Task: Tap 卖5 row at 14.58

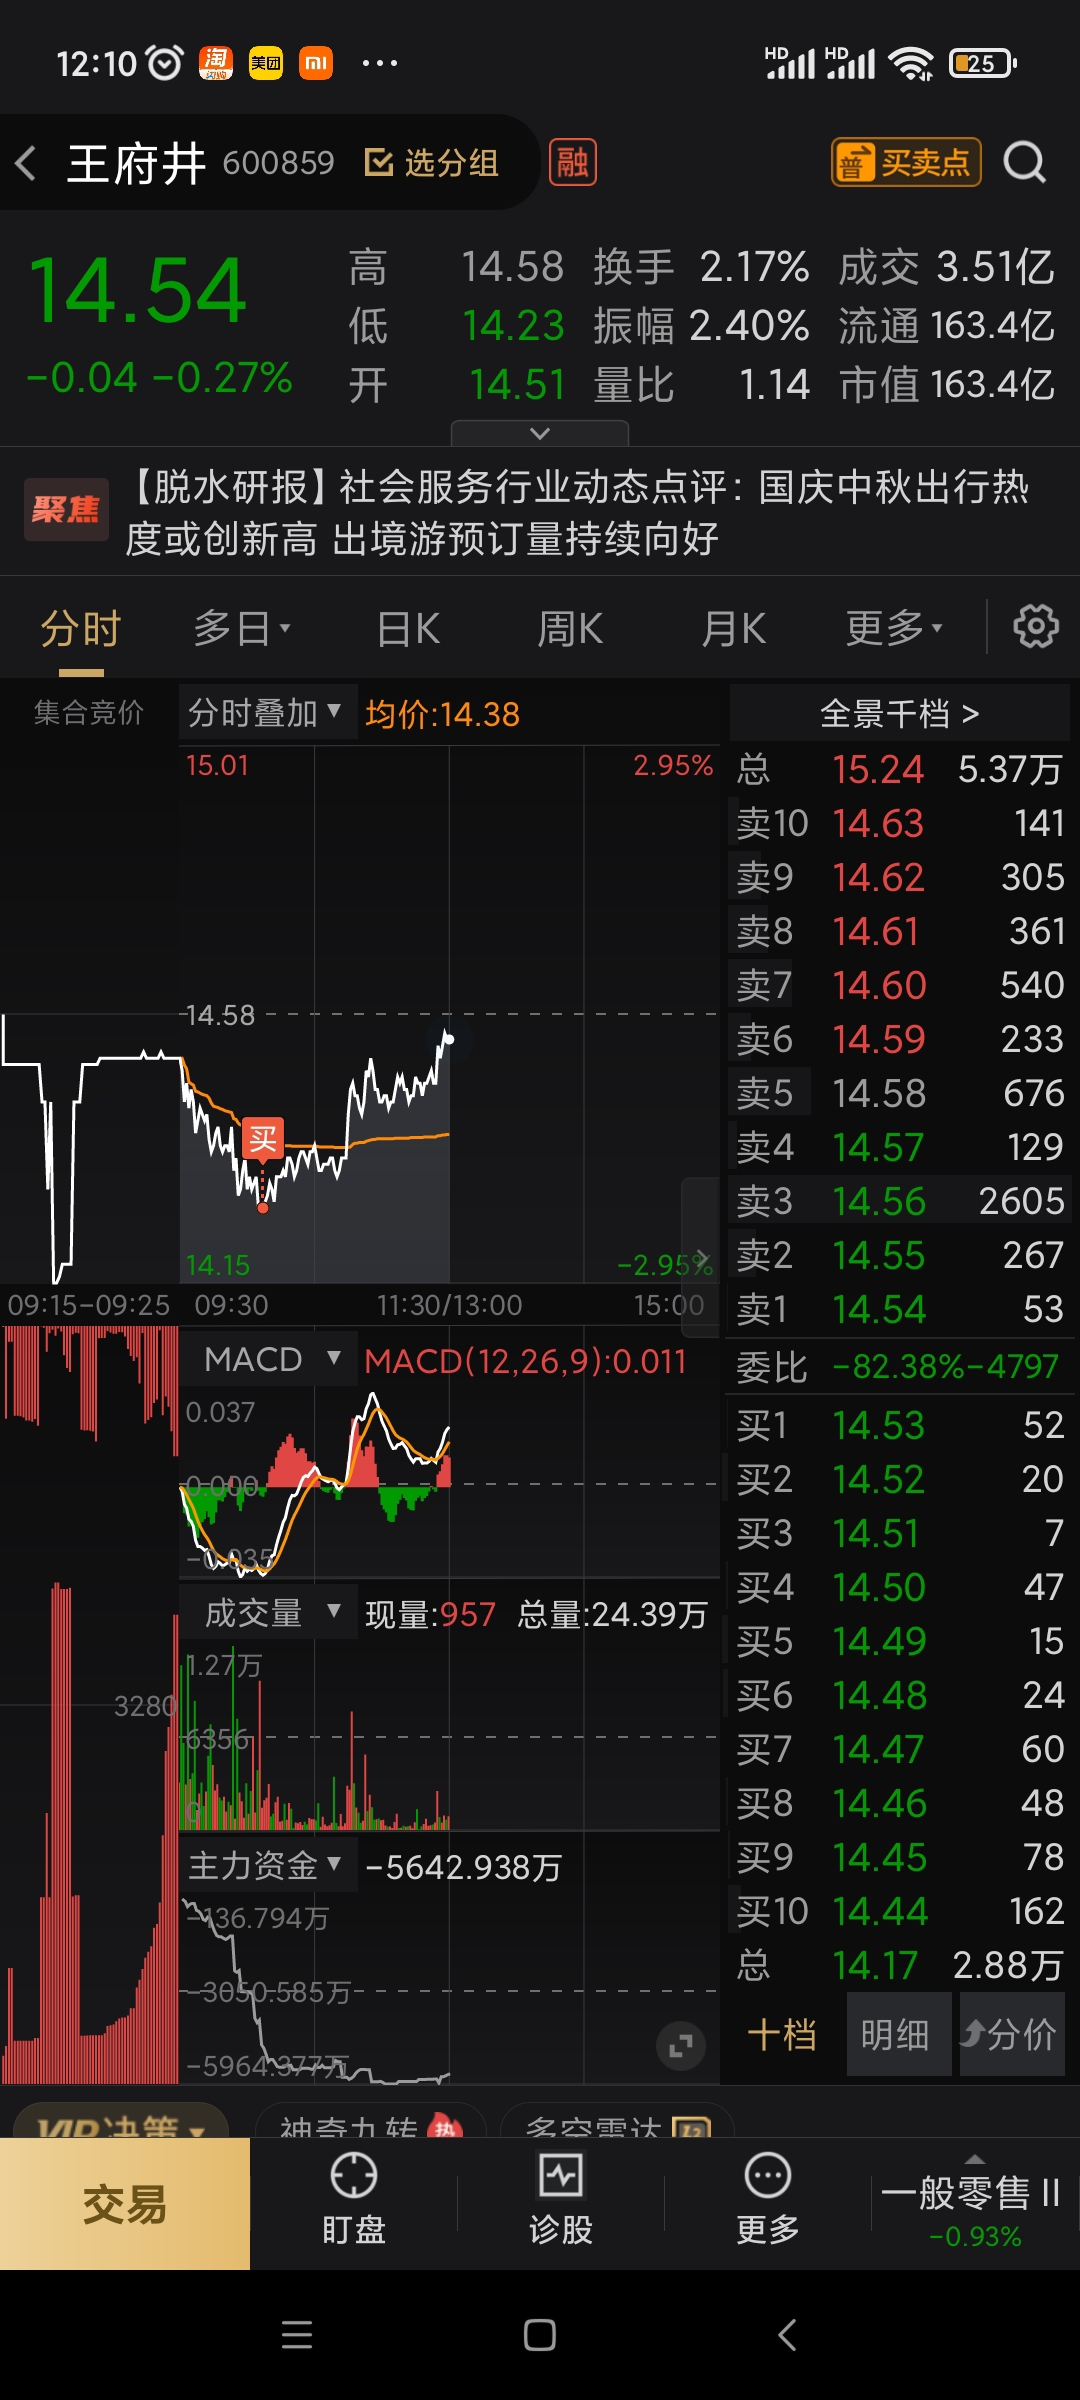Action: pyautogui.click(x=899, y=1093)
